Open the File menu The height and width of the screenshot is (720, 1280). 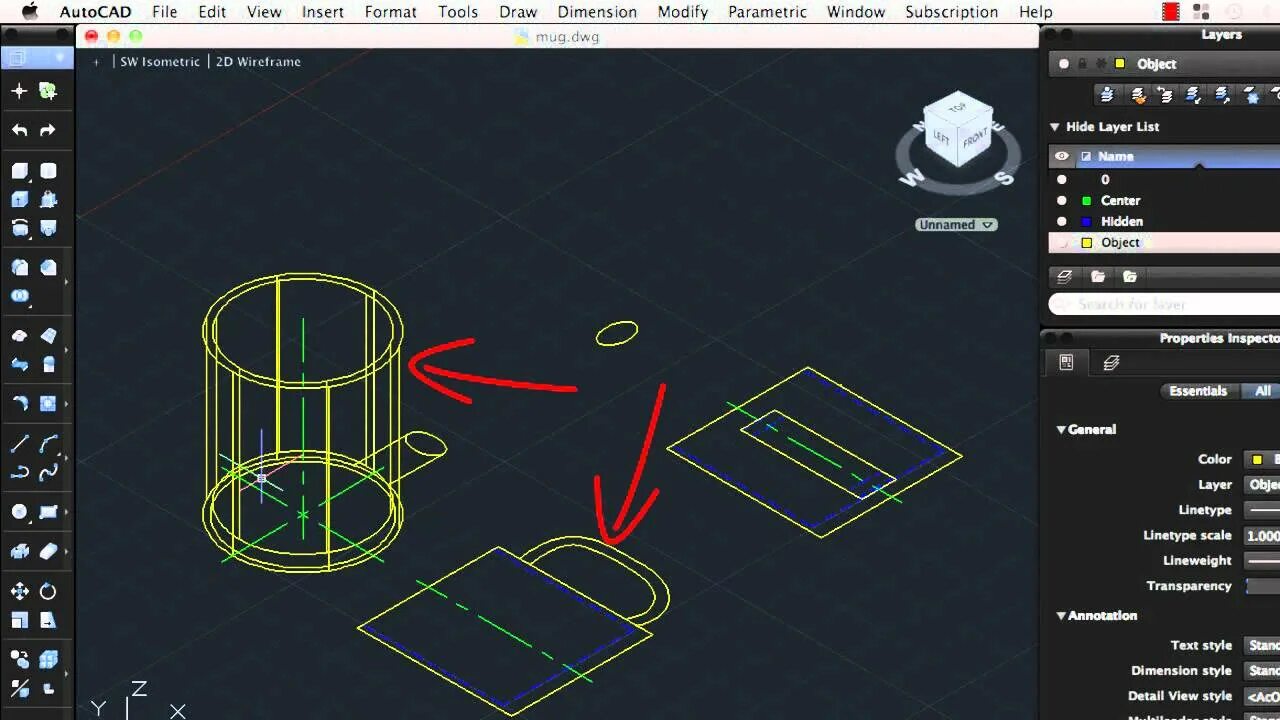click(x=164, y=12)
